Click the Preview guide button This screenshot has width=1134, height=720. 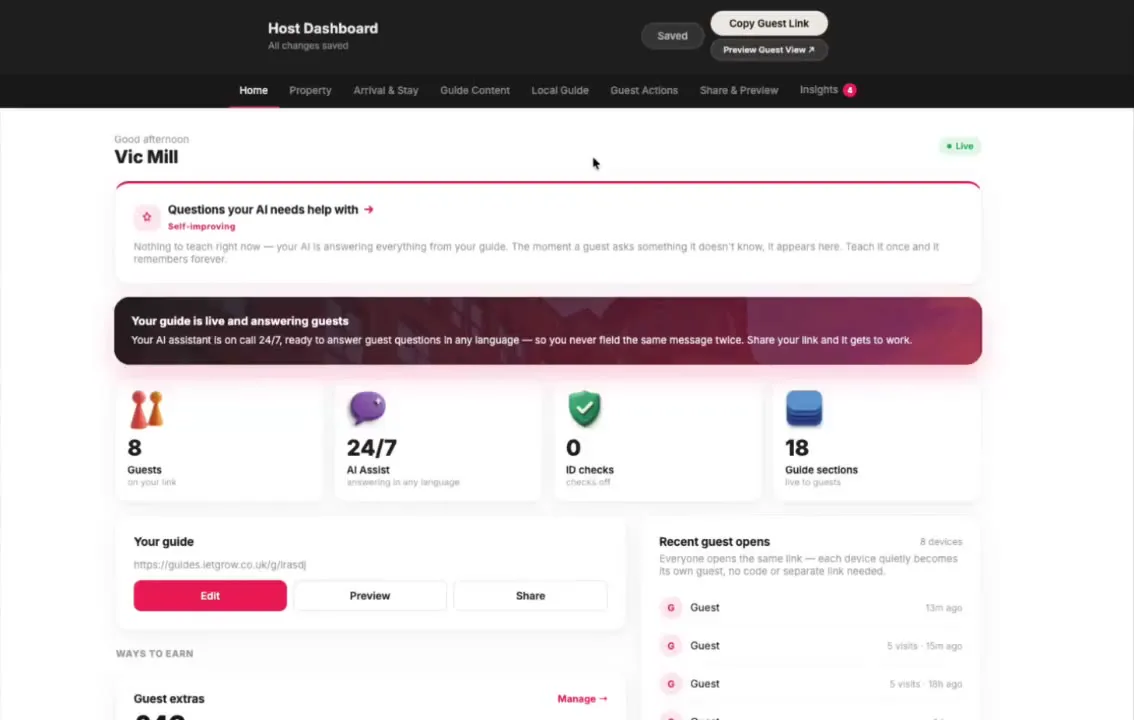(370, 596)
